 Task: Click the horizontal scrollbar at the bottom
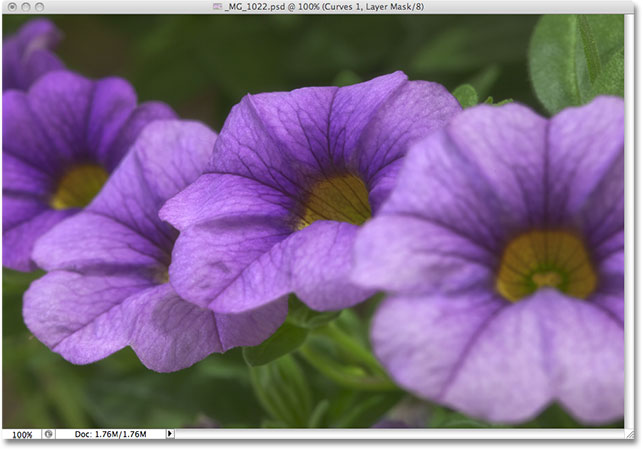tap(400, 434)
